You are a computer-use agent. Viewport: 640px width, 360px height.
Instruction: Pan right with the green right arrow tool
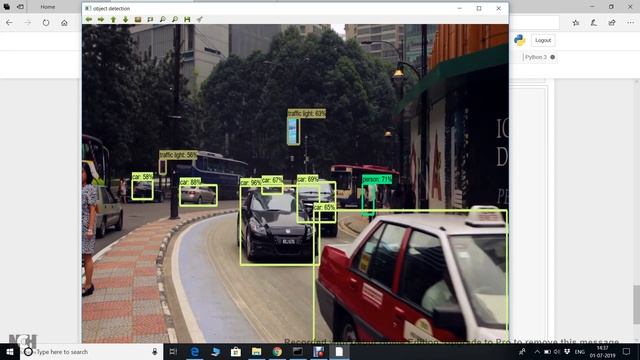click(x=101, y=19)
